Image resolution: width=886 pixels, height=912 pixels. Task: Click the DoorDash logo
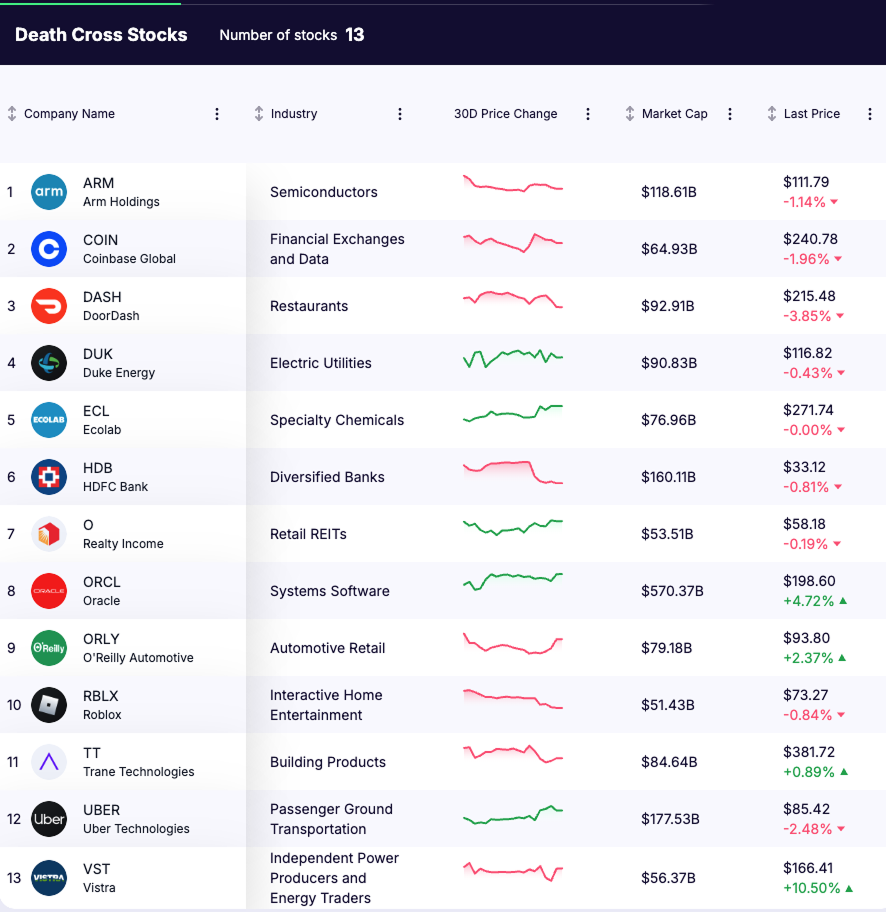click(50, 306)
